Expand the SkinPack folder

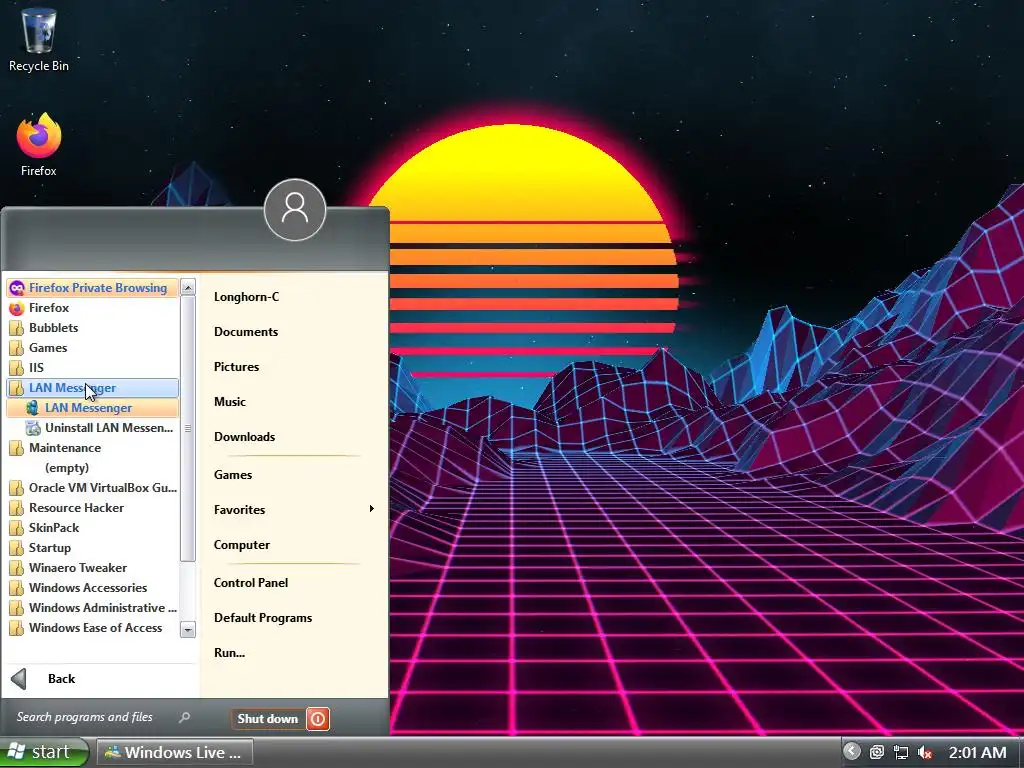tap(92, 528)
